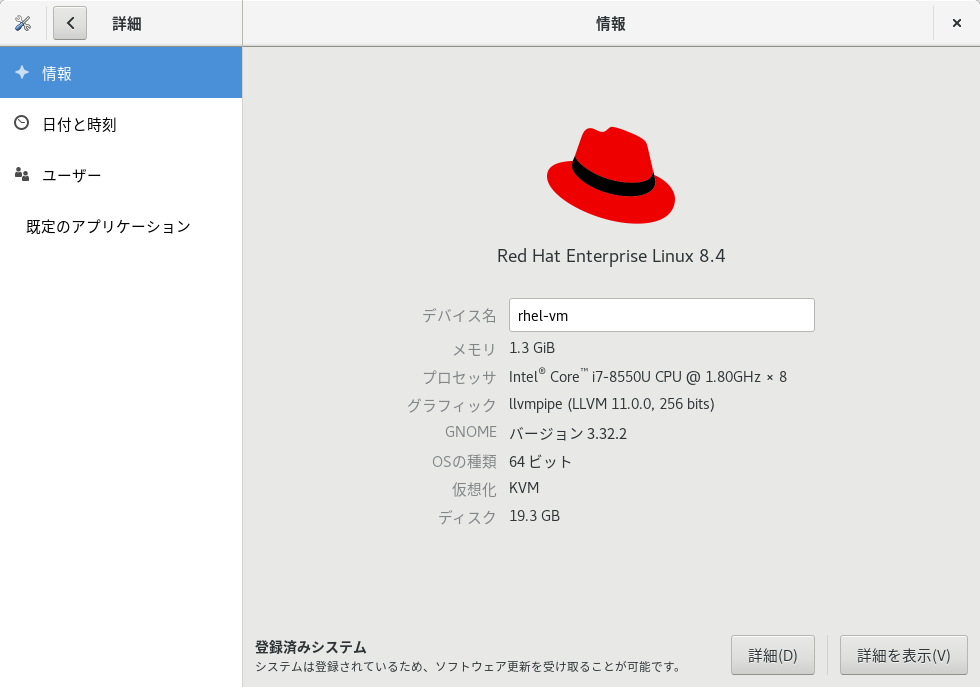Click the Red Hat Enterprise Linux 8.4 title
This screenshot has width=980, height=687.
(610, 256)
